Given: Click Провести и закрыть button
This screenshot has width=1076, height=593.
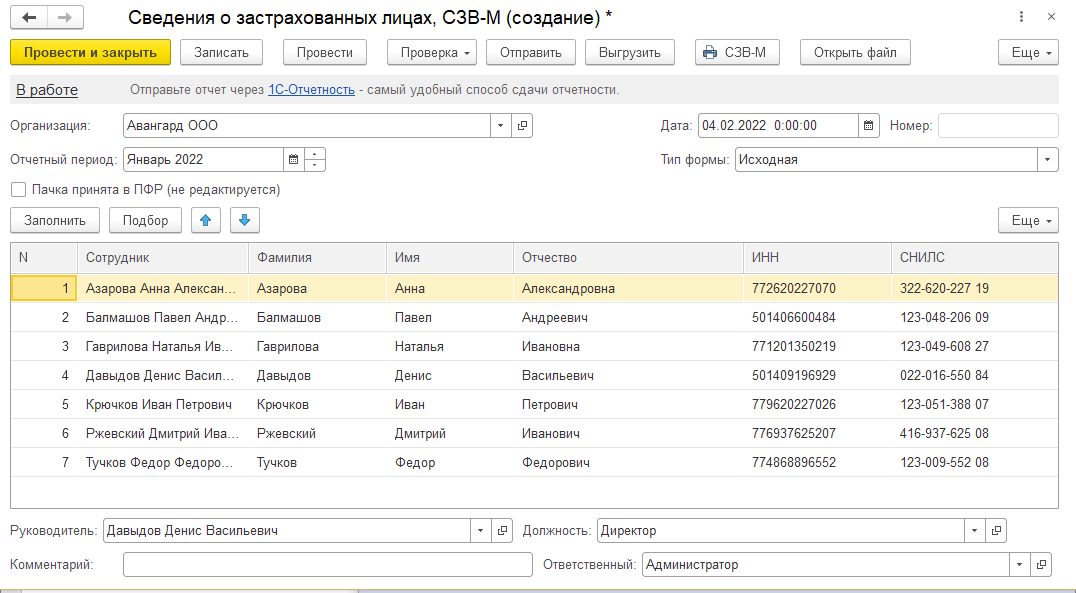Looking at the screenshot, I should 90,52.
